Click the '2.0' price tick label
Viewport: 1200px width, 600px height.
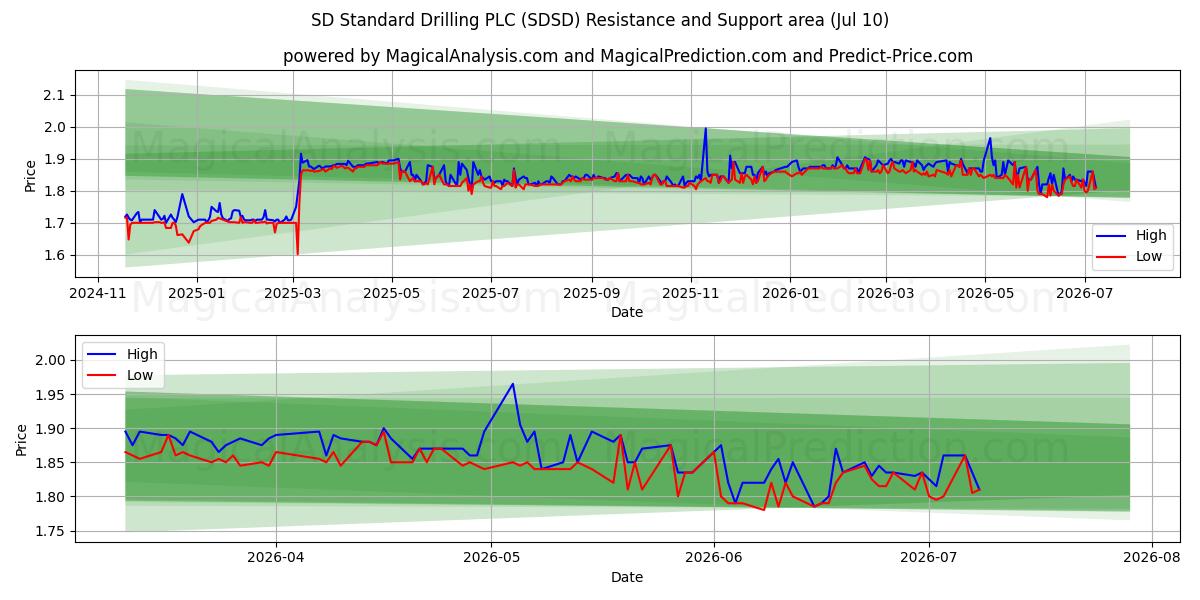pos(54,127)
